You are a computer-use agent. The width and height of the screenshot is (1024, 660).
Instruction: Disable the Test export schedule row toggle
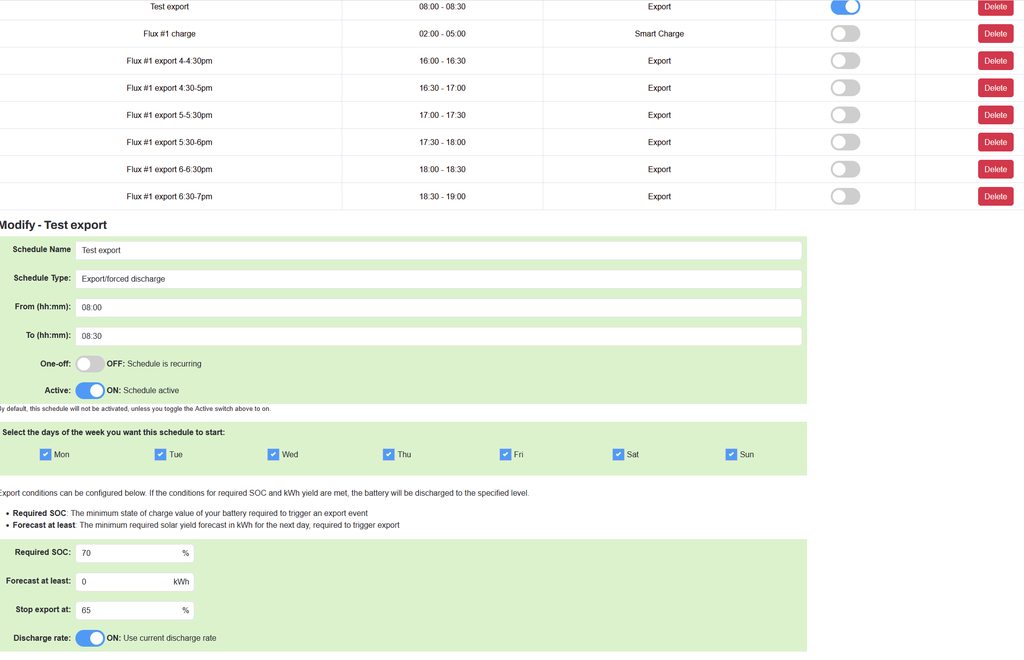click(x=845, y=7)
